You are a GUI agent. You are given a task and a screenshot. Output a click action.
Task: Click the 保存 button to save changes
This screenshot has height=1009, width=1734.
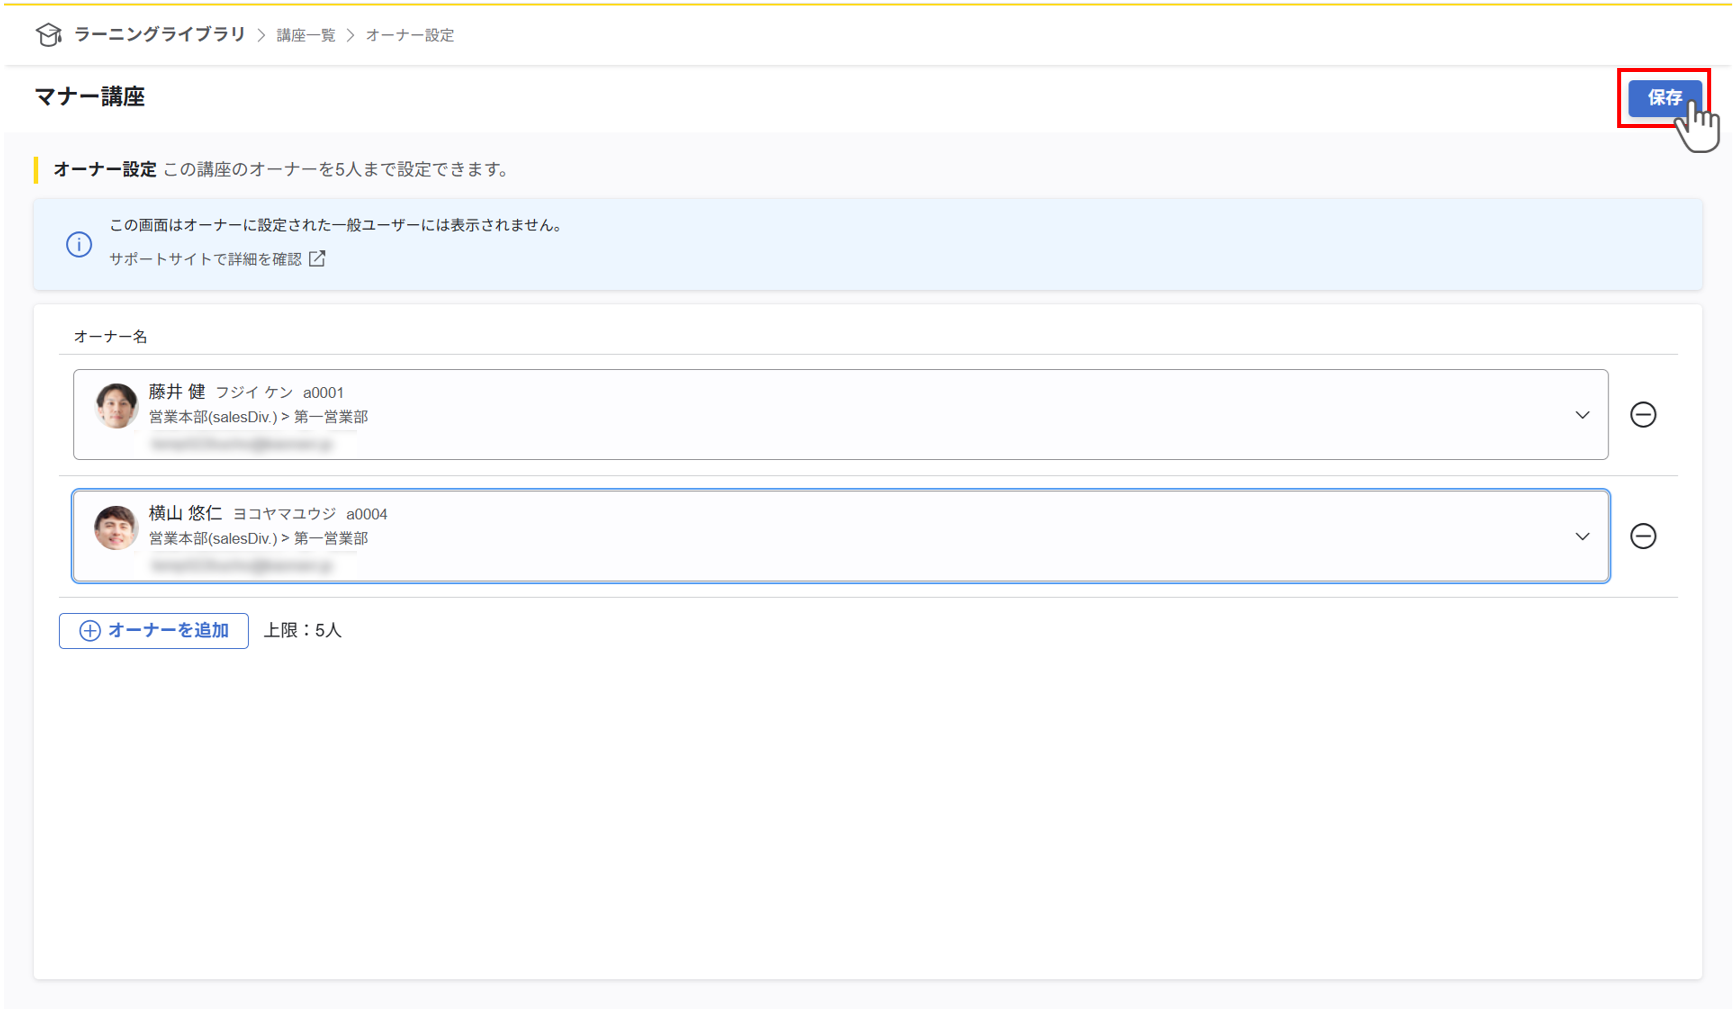pos(1663,98)
